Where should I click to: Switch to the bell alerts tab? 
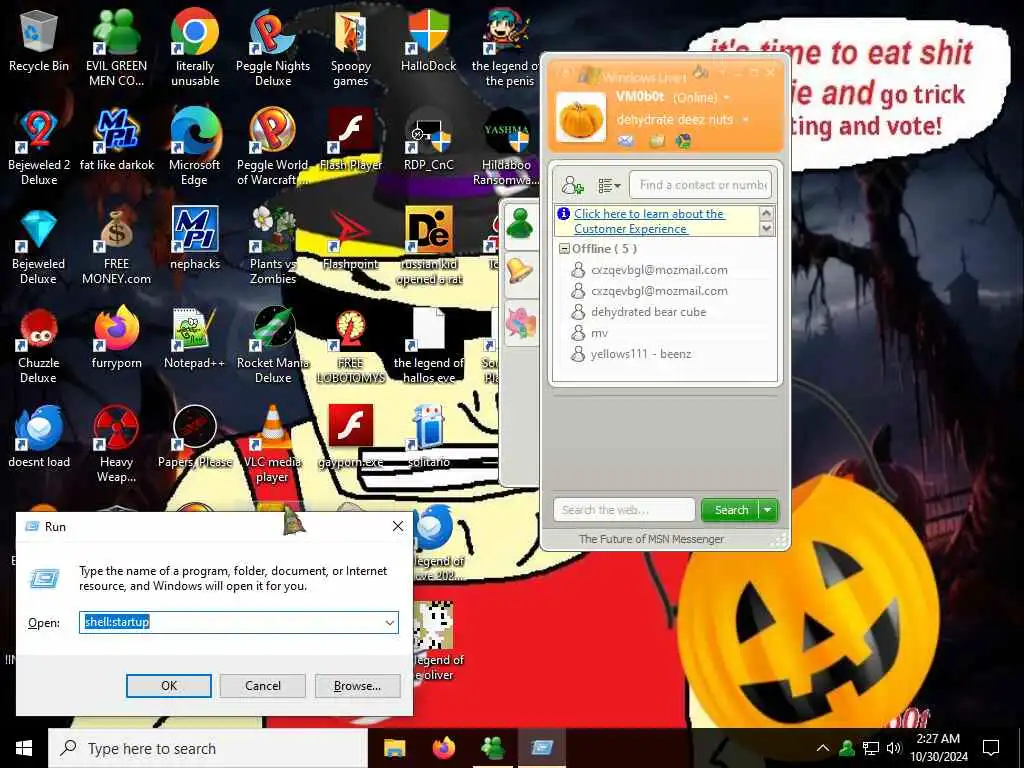(x=521, y=270)
